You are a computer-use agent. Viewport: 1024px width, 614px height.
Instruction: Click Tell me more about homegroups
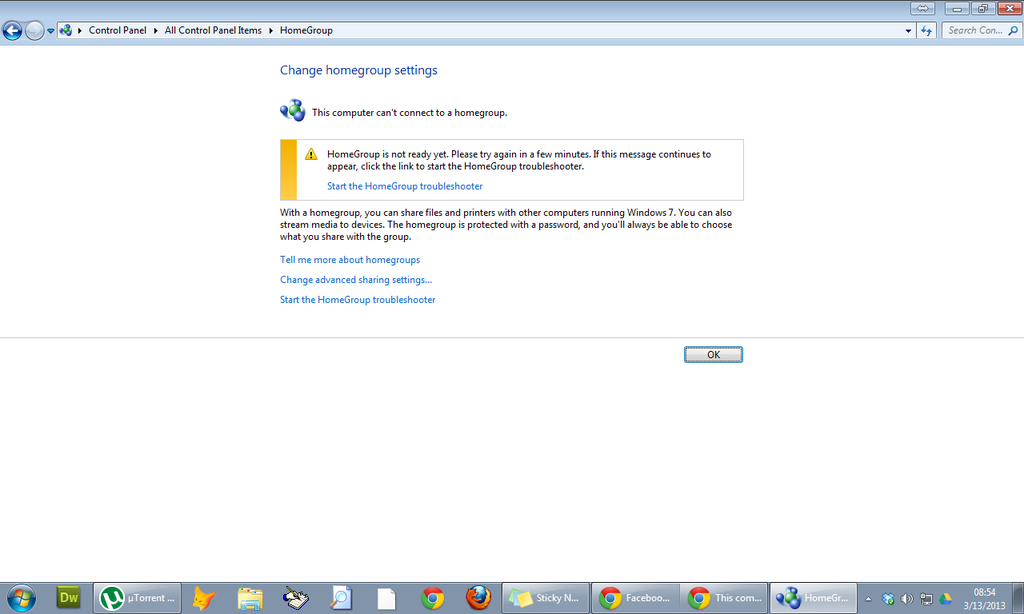pyautogui.click(x=349, y=259)
